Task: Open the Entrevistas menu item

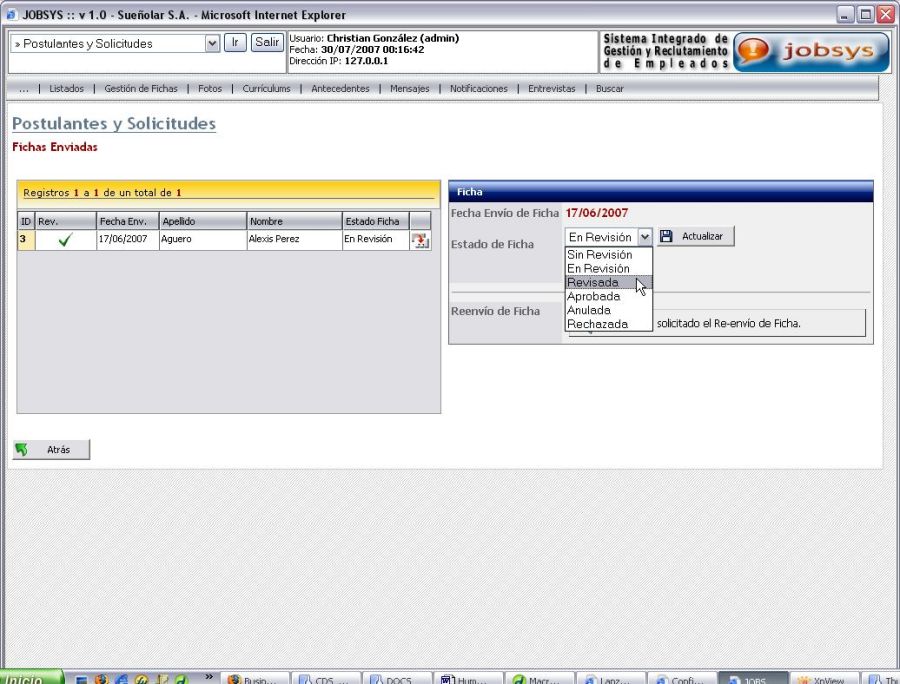Action: [551, 89]
